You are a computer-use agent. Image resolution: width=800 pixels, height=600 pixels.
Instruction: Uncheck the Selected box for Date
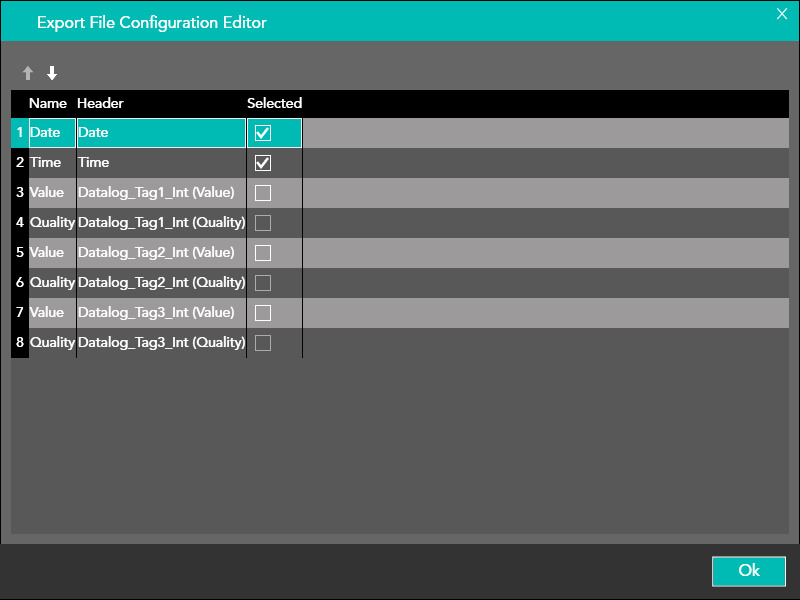pos(263,133)
